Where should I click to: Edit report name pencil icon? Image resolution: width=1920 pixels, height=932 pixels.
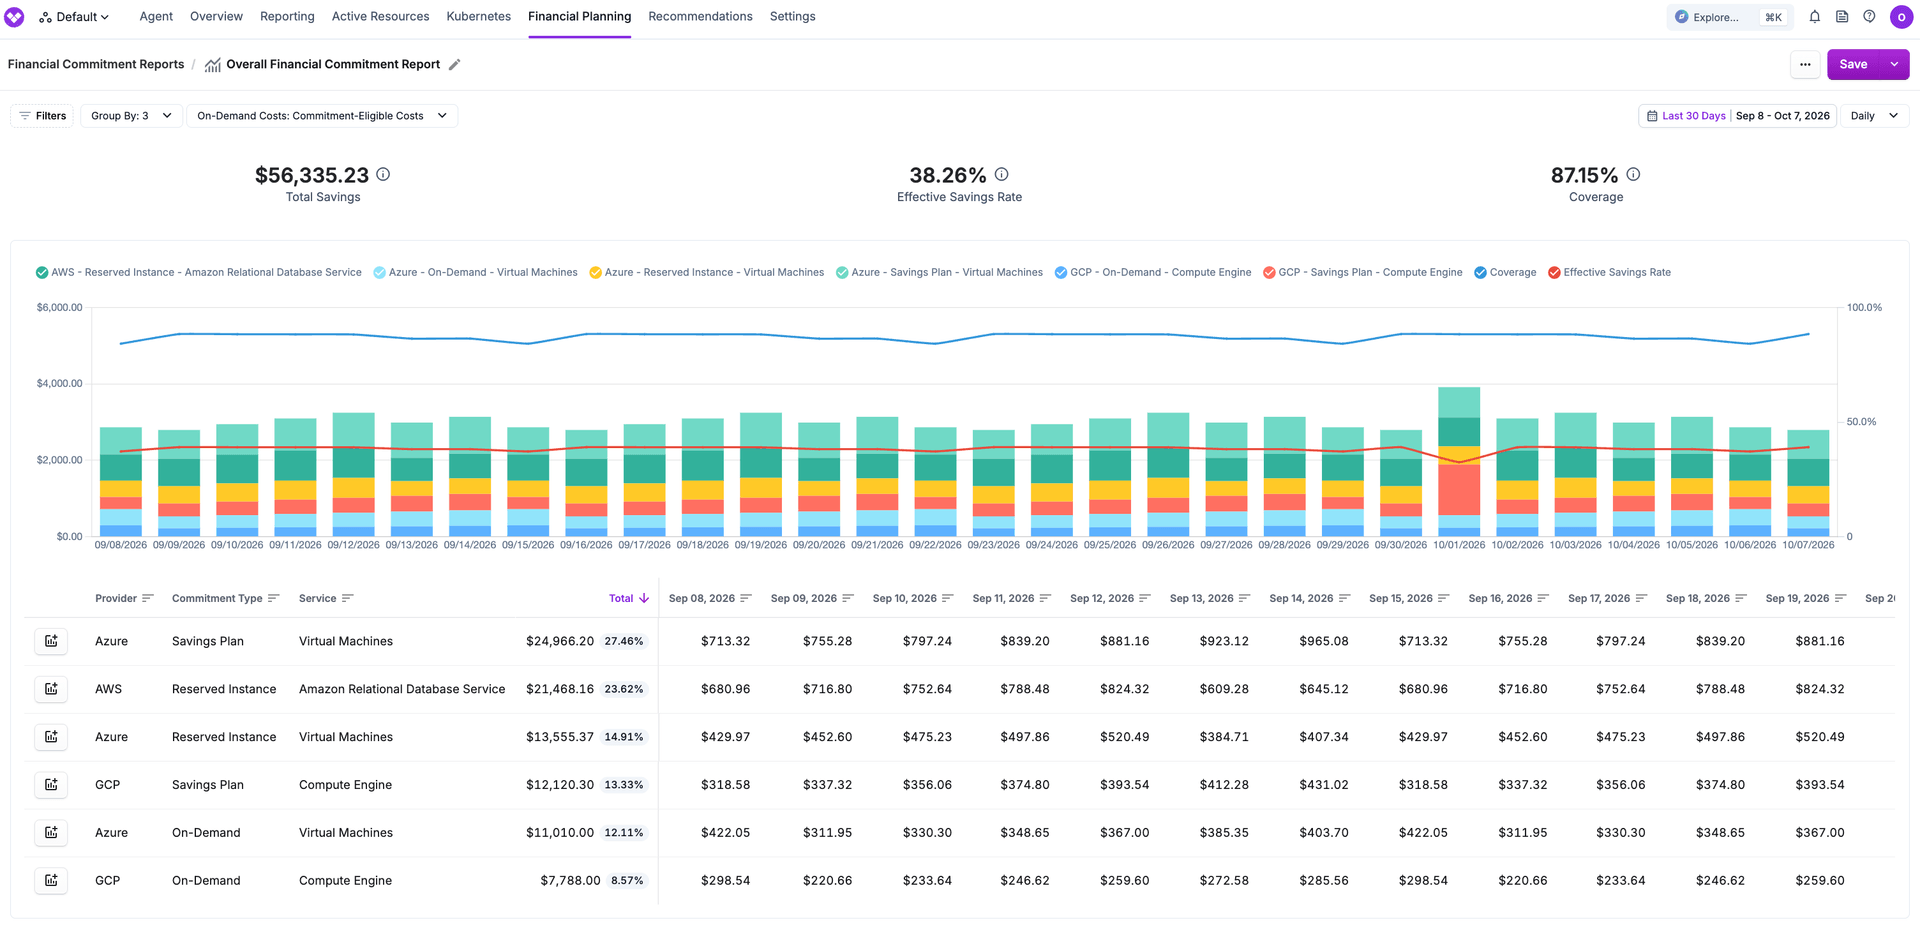455,65
